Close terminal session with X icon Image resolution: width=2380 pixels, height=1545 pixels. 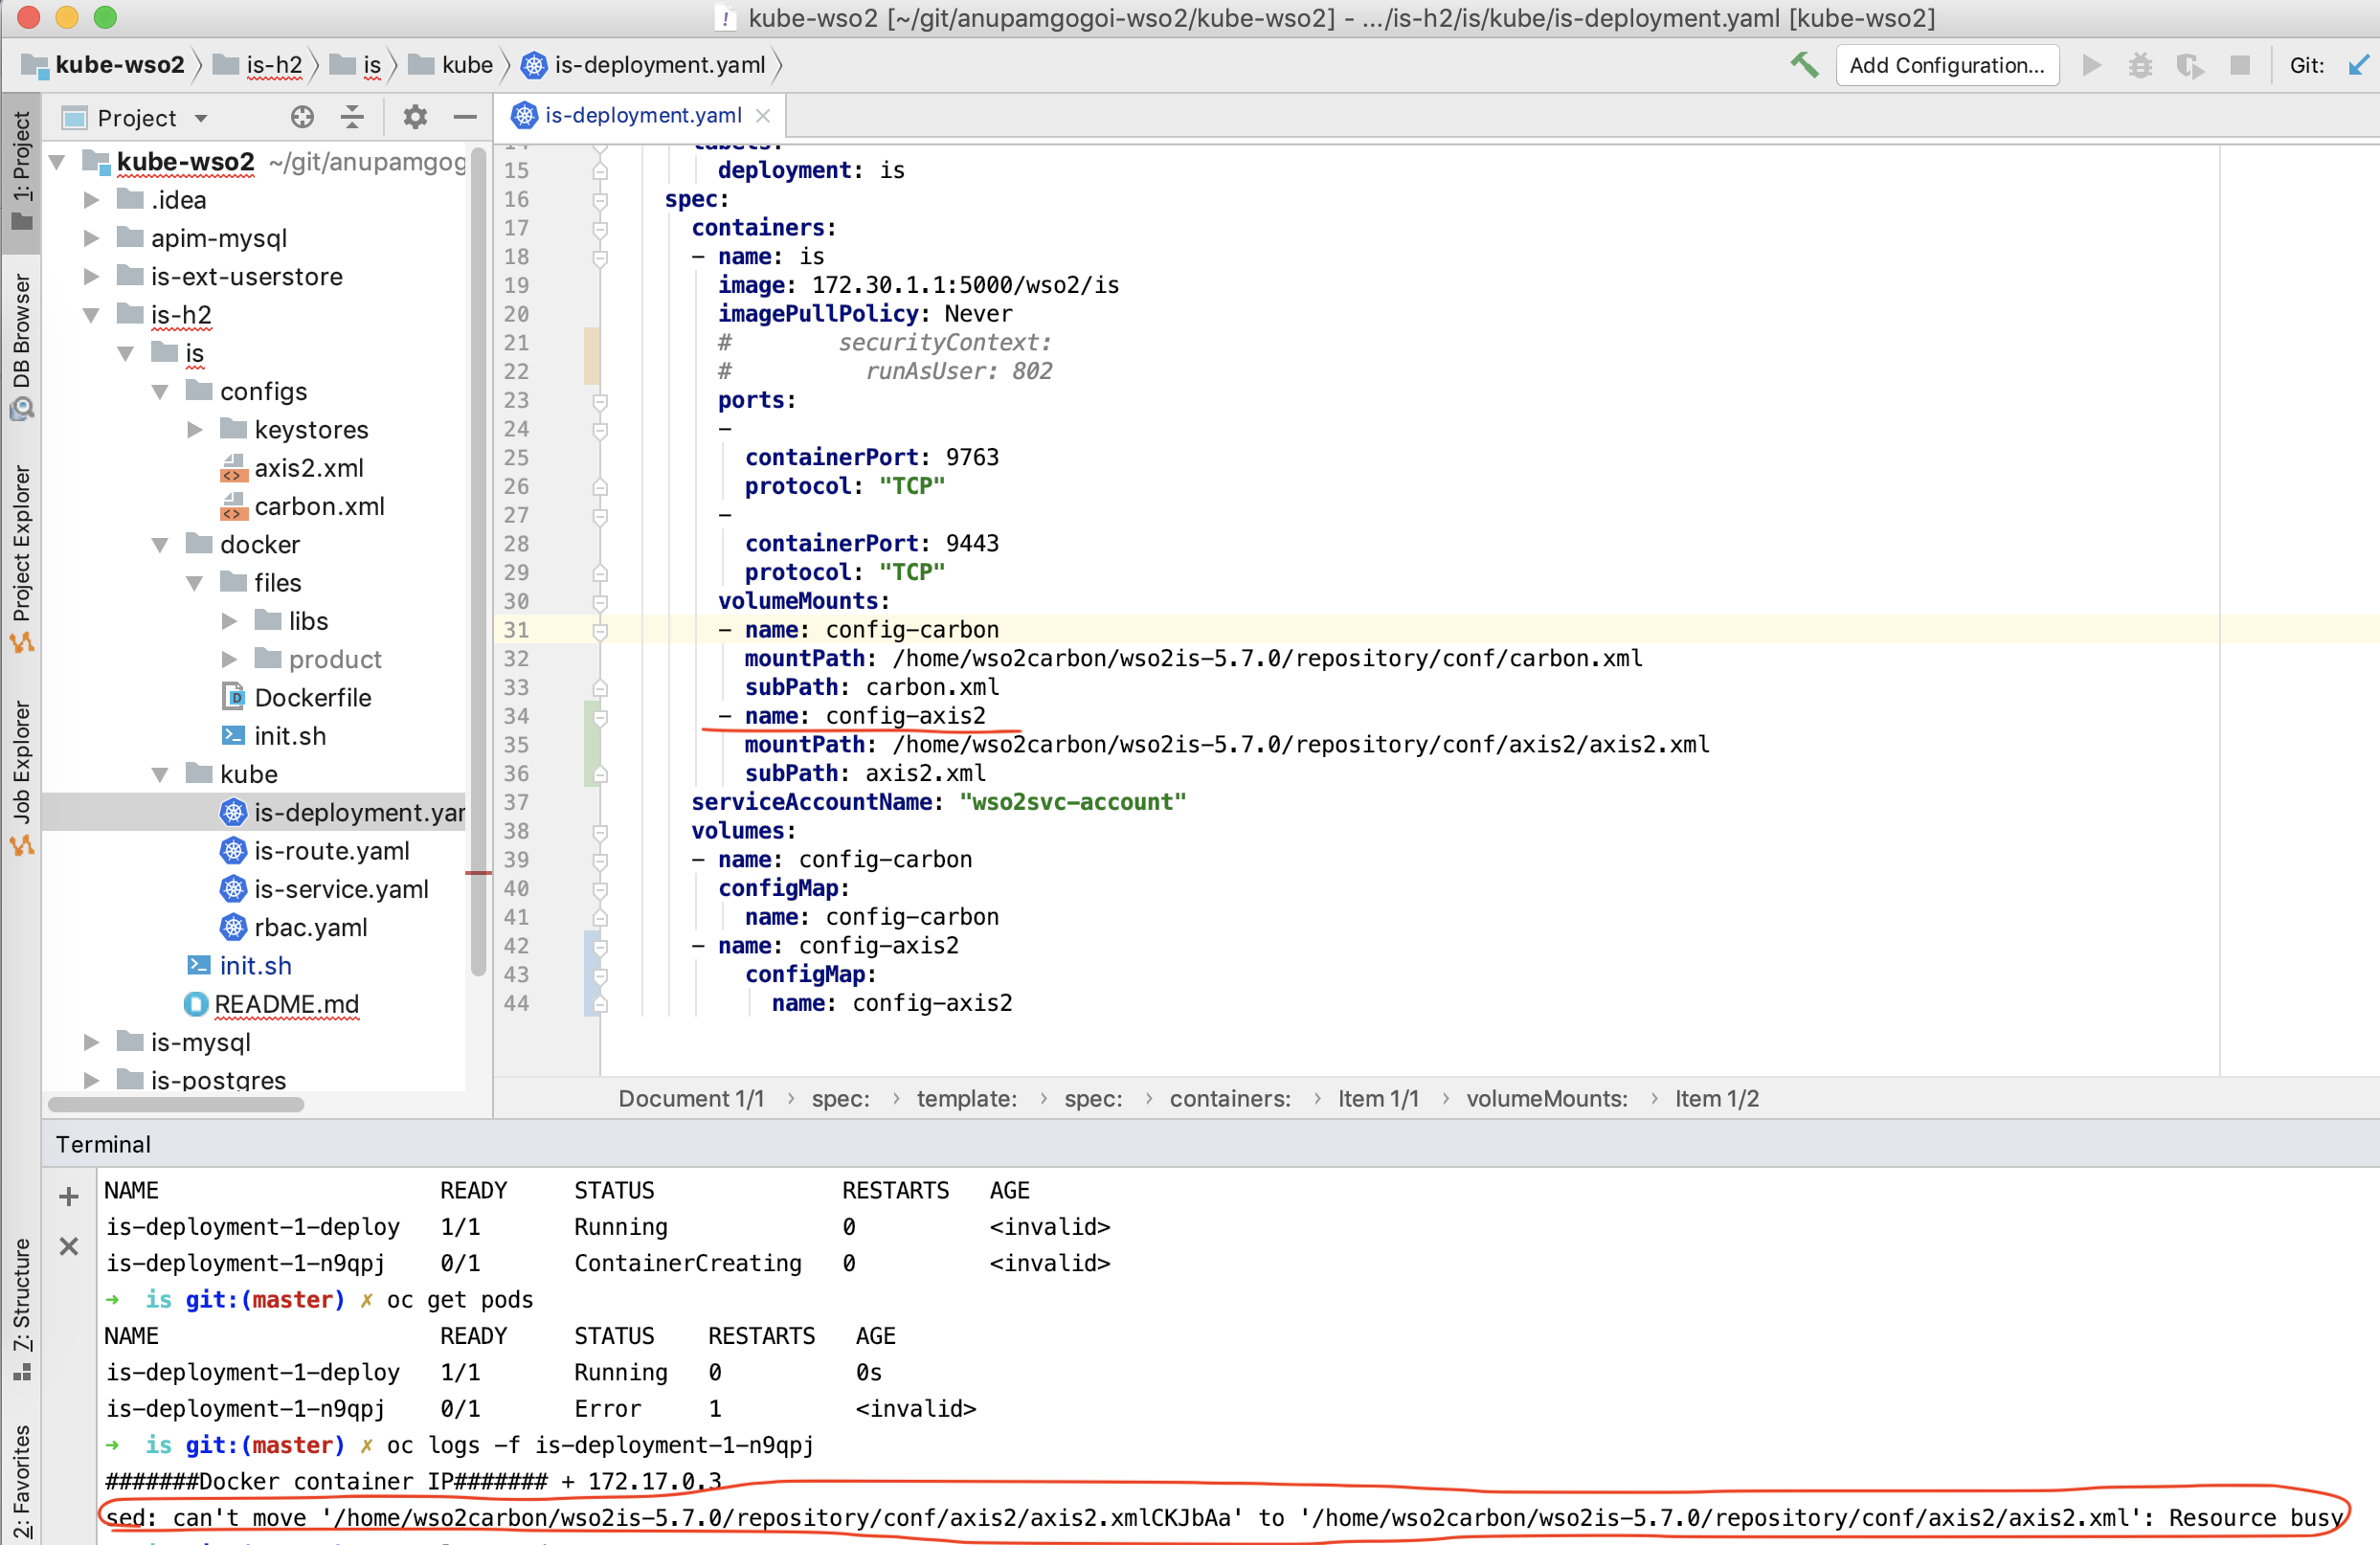pos(69,1246)
